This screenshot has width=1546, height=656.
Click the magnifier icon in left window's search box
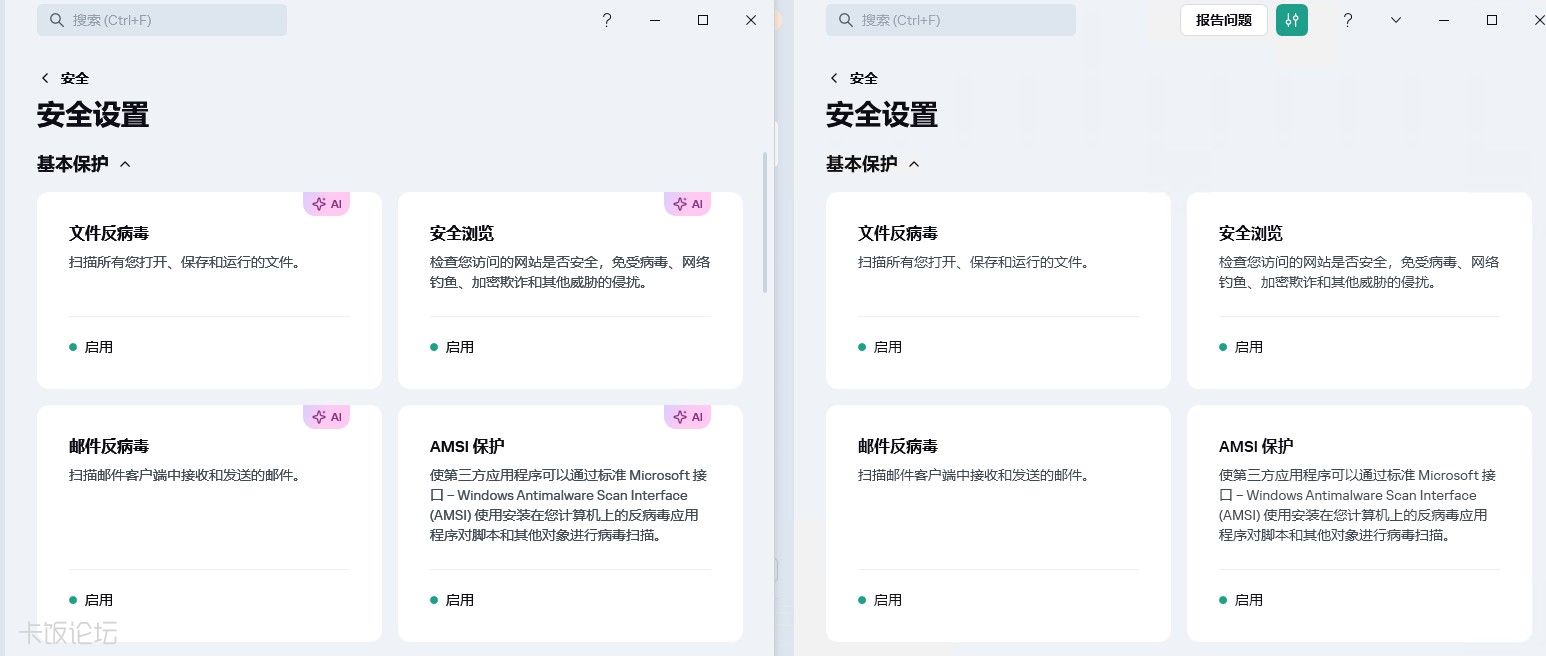[56, 20]
